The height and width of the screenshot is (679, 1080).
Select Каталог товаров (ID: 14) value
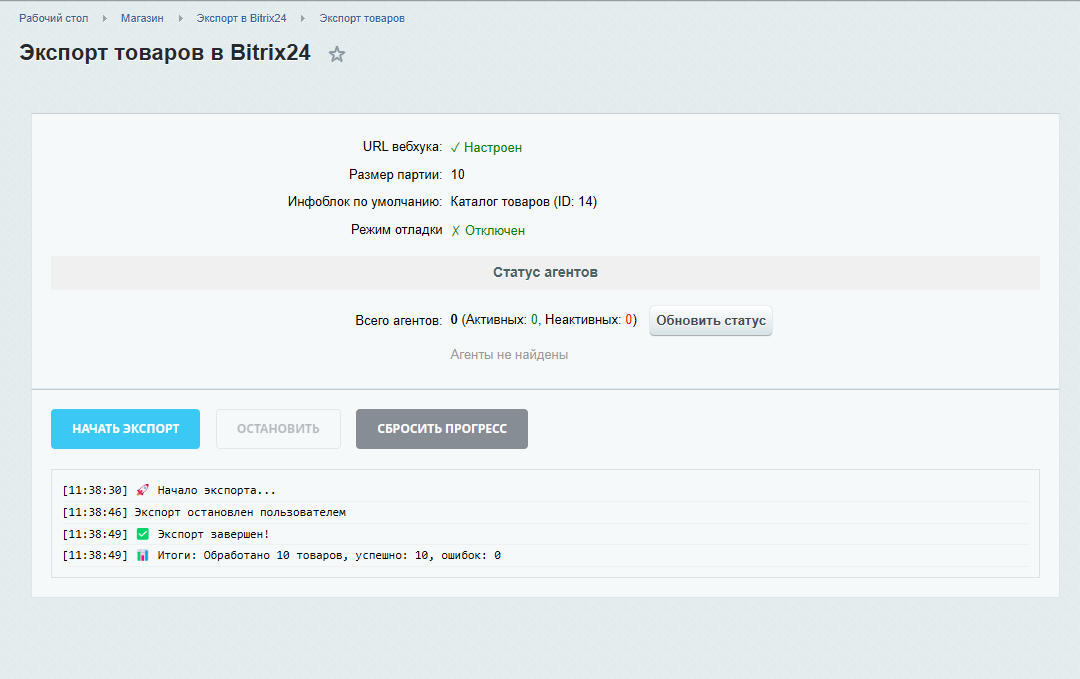pos(523,202)
